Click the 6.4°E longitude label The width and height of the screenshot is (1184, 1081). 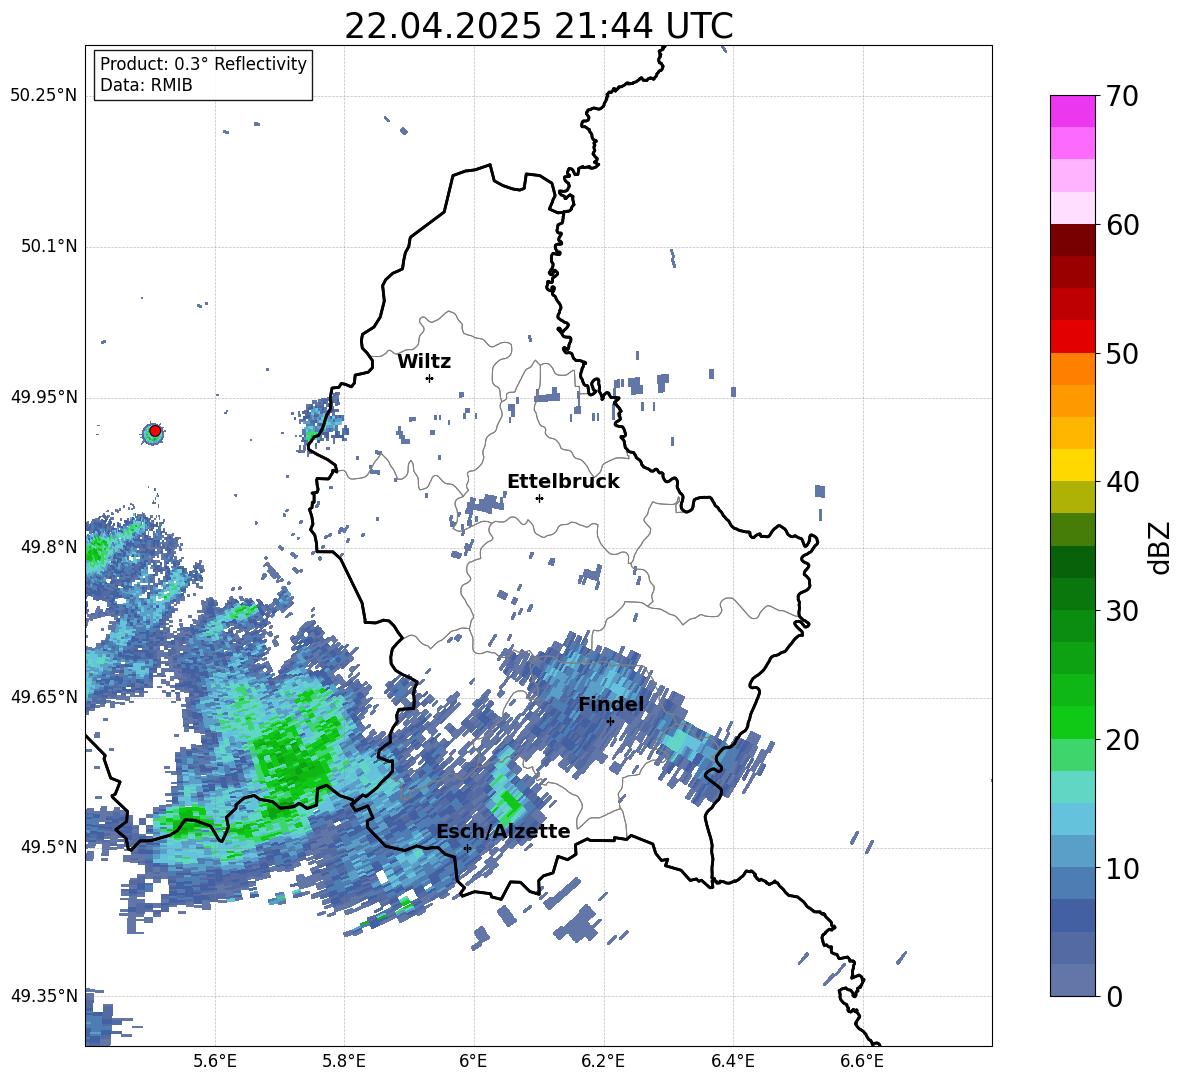click(x=732, y=1061)
